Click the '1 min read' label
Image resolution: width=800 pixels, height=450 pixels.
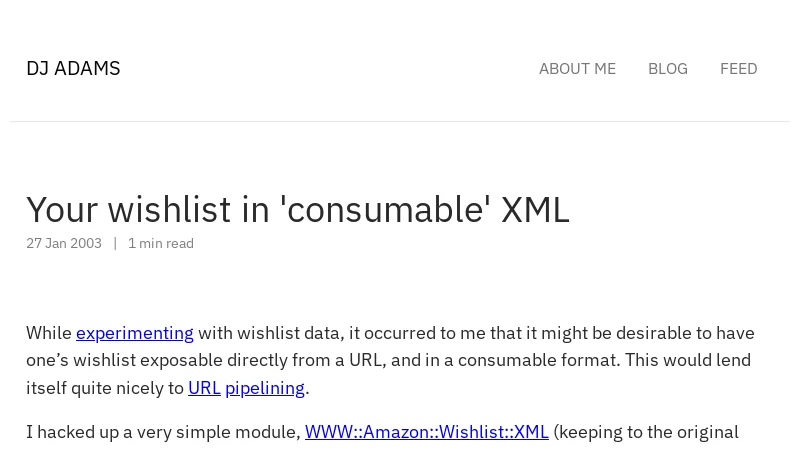[161, 243]
